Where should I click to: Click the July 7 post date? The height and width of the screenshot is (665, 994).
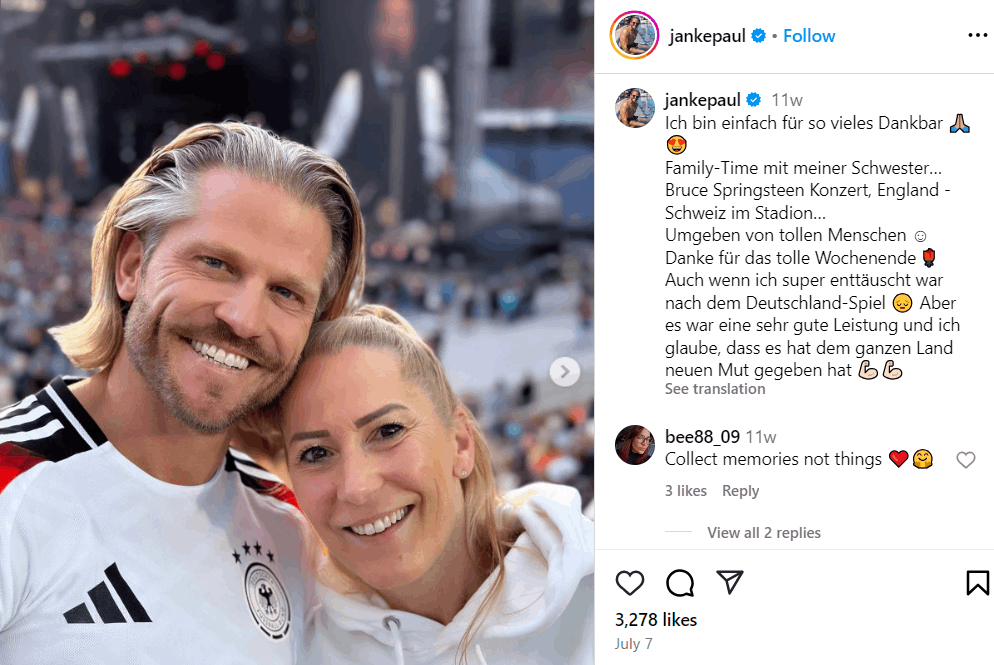click(633, 643)
